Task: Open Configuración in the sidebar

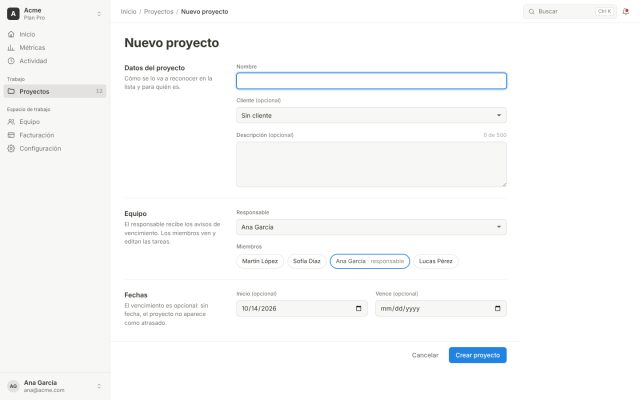Action: pyautogui.click(x=55, y=149)
